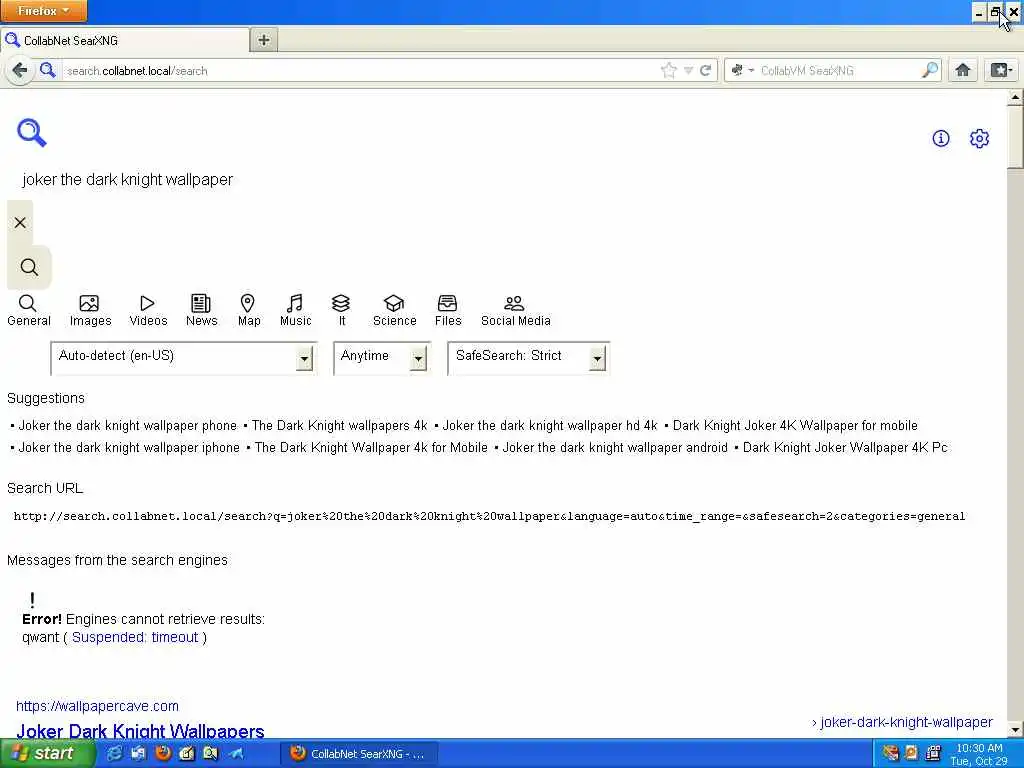Switch to Social Media category

click(515, 311)
